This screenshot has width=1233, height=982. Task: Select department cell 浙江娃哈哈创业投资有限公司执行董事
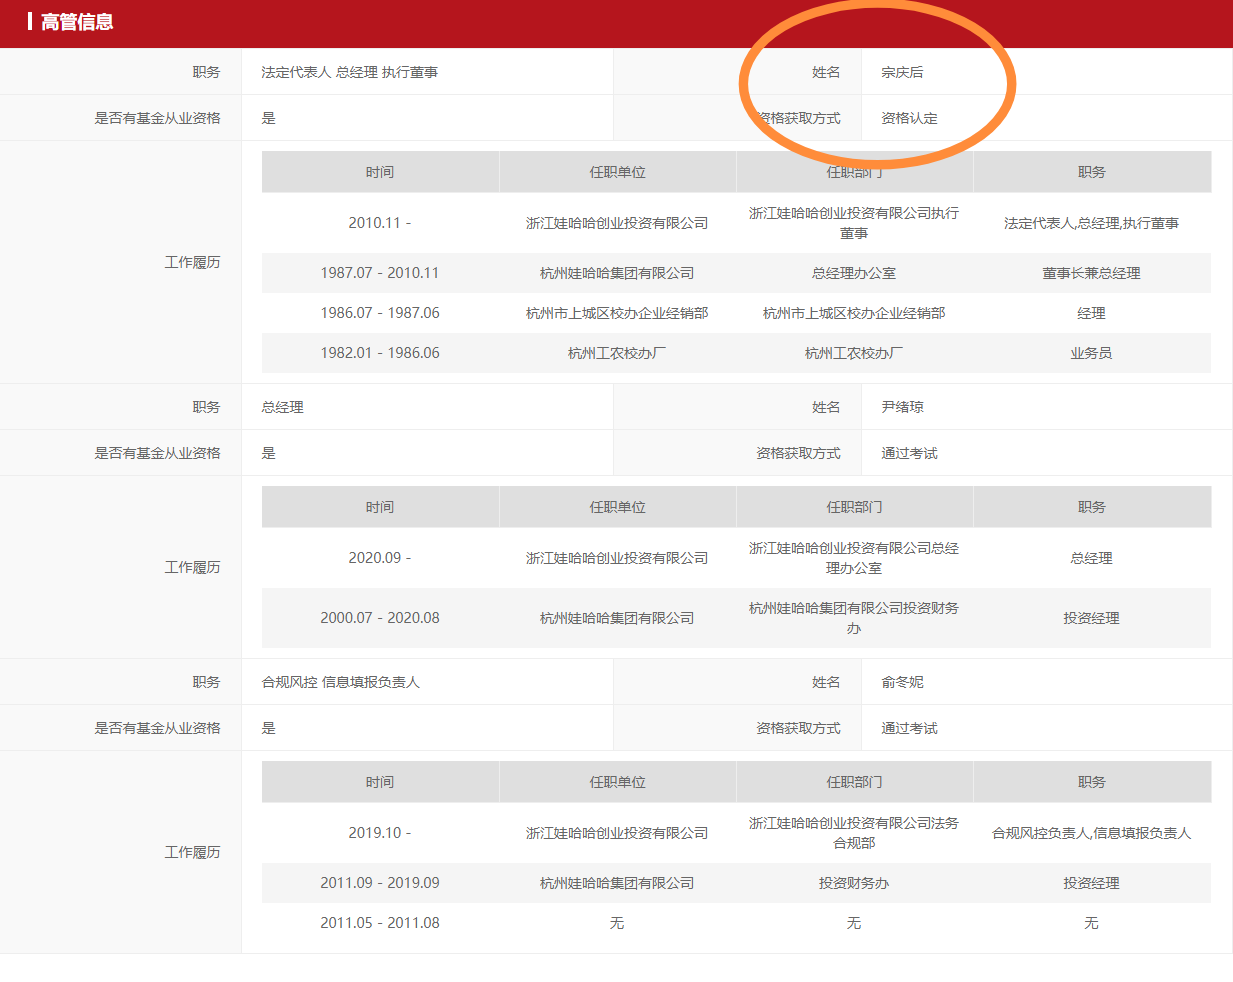854,223
